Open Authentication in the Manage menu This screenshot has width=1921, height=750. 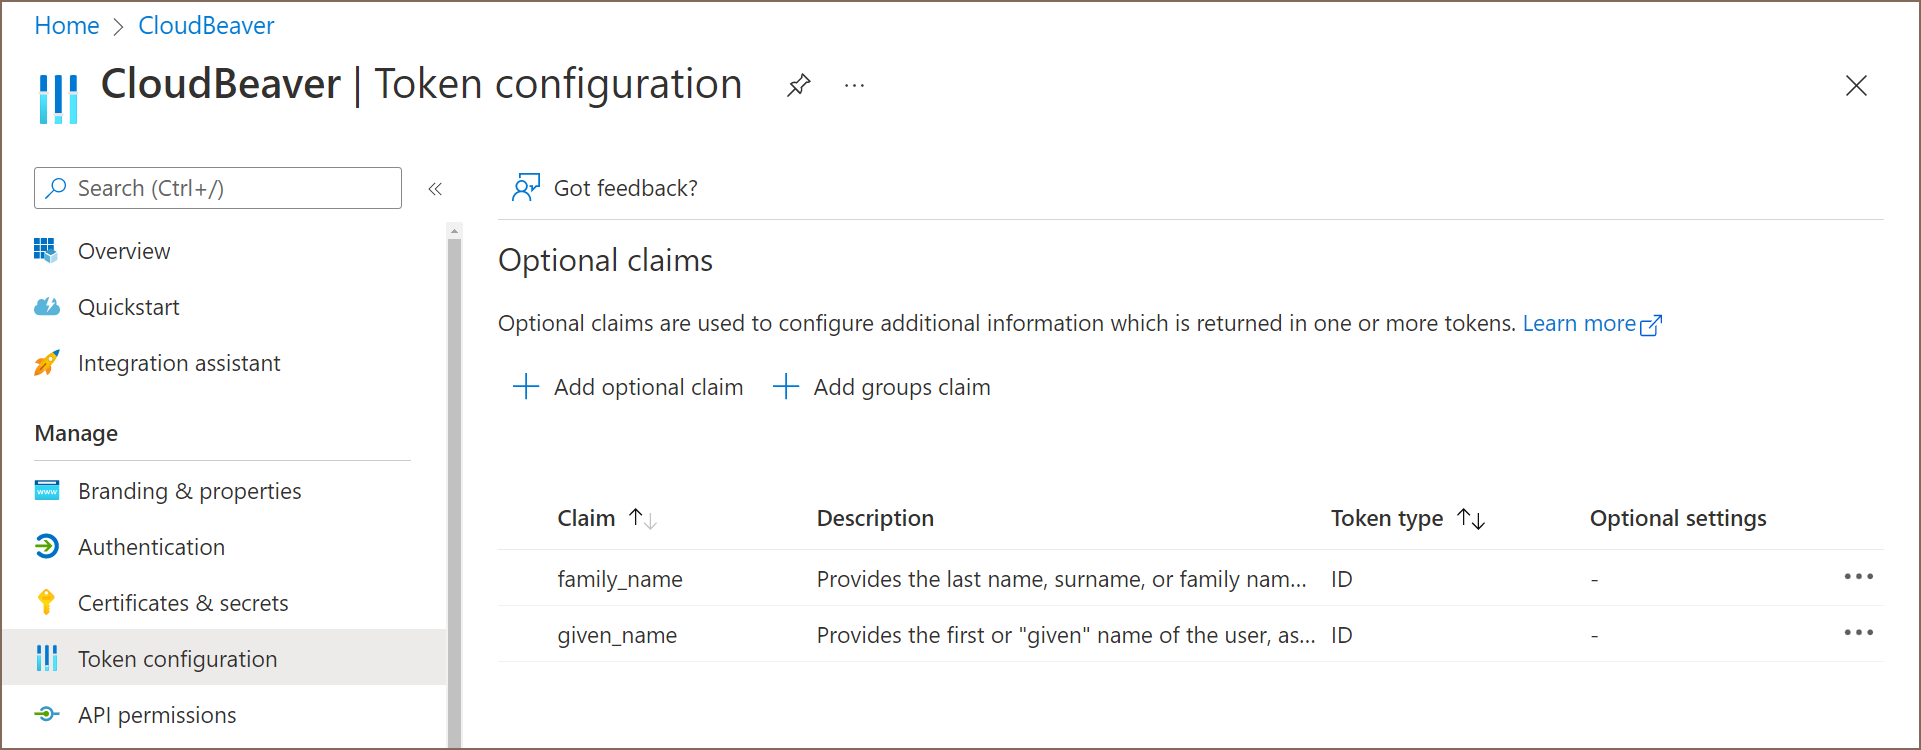[x=151, y=547]
